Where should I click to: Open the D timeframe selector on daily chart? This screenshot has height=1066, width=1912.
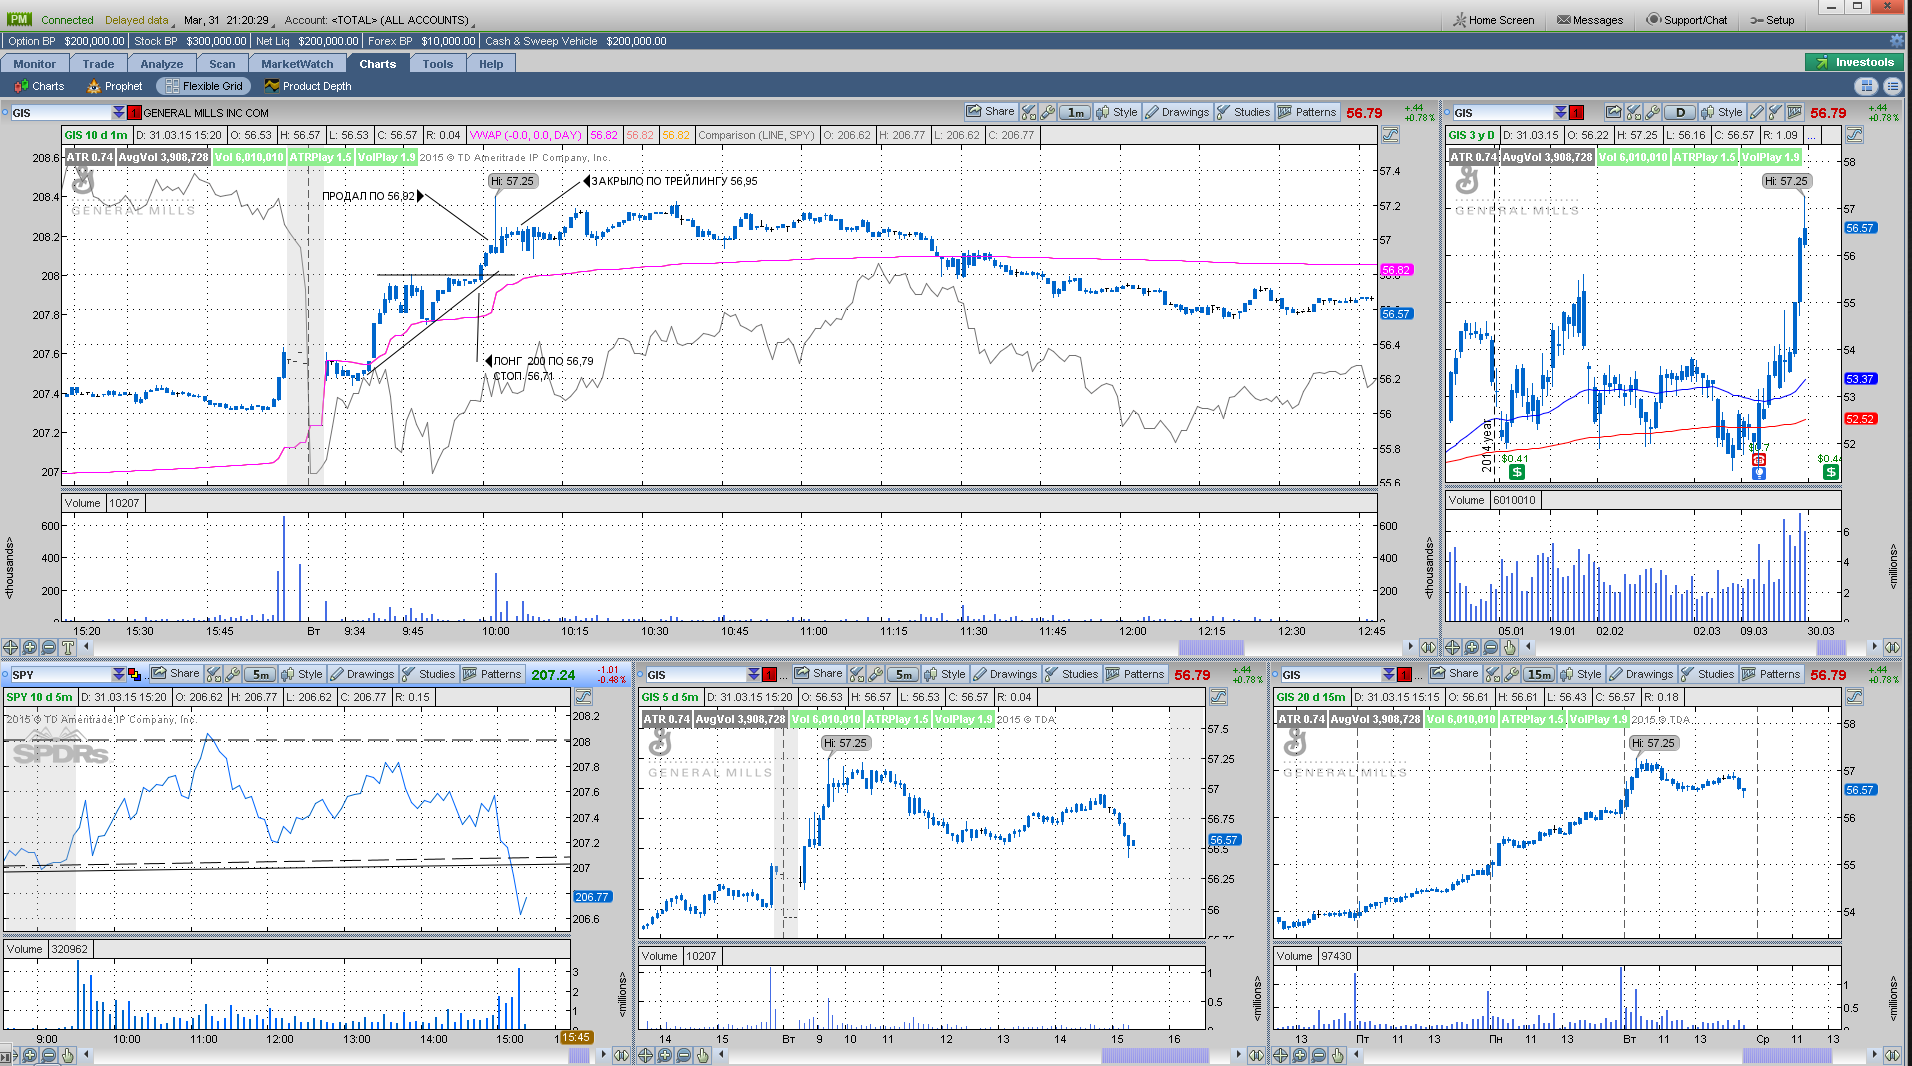tap(1680, 112)
